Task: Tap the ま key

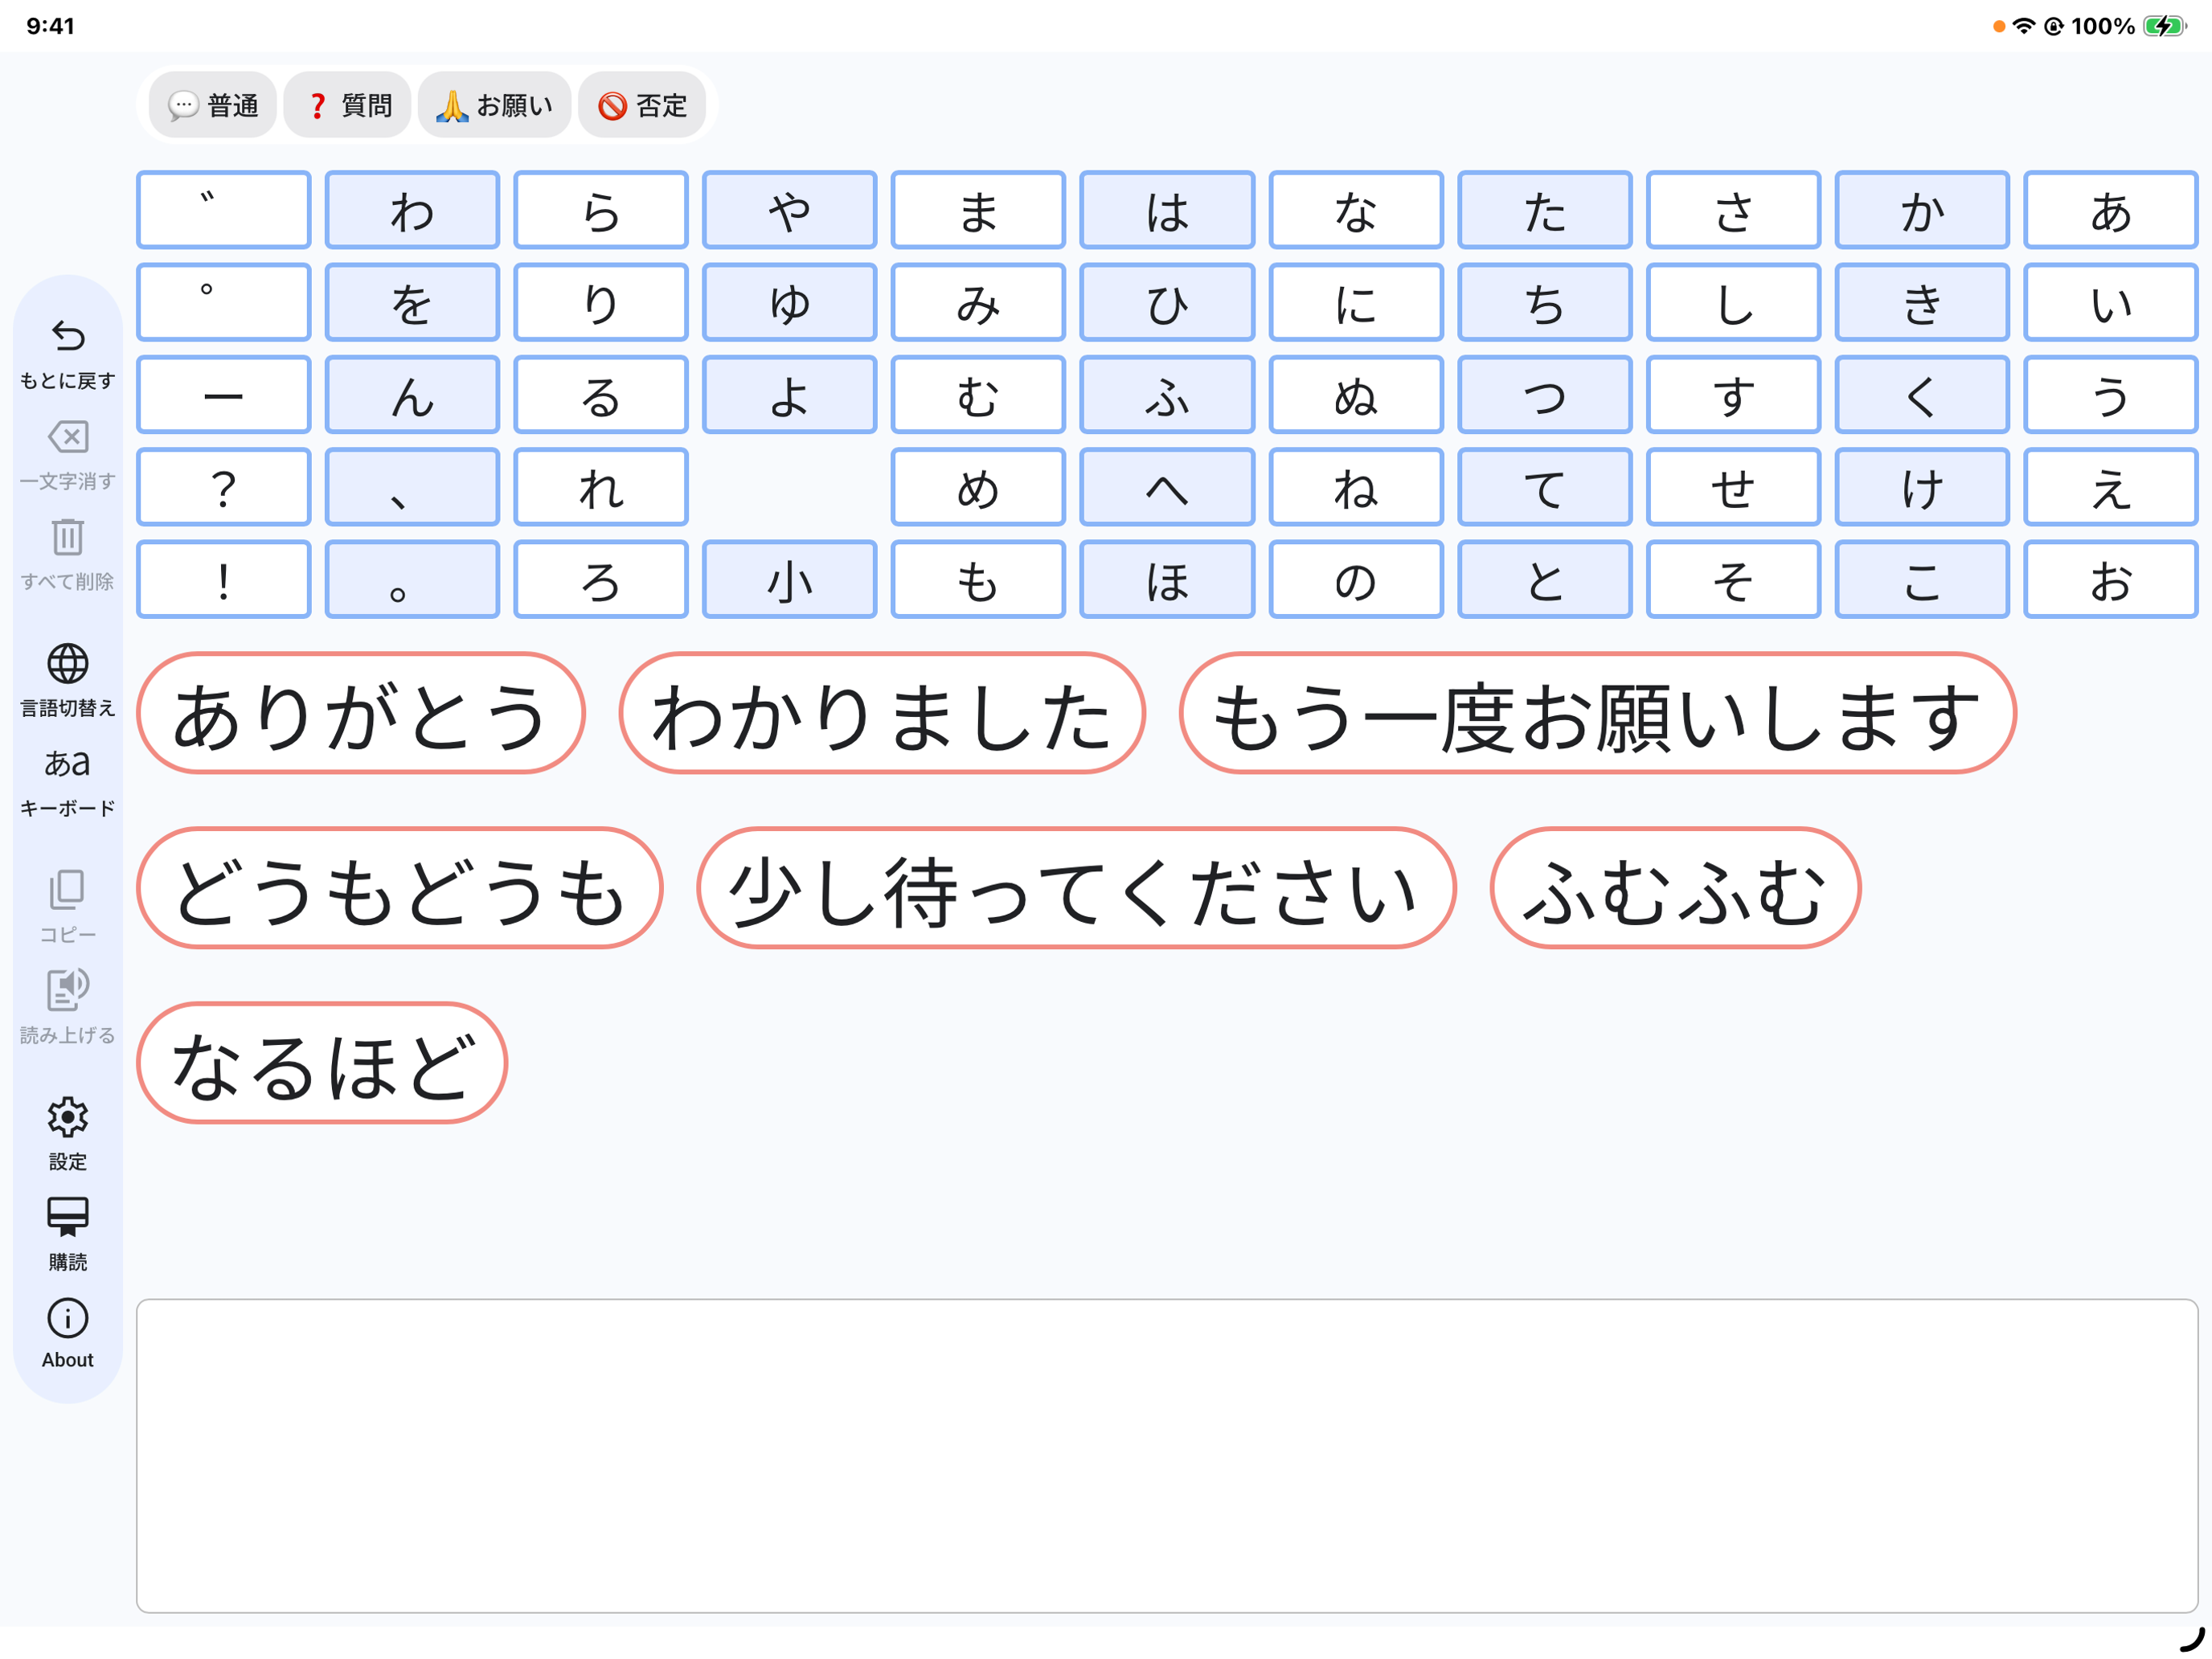Action: (x=978, y=210)
